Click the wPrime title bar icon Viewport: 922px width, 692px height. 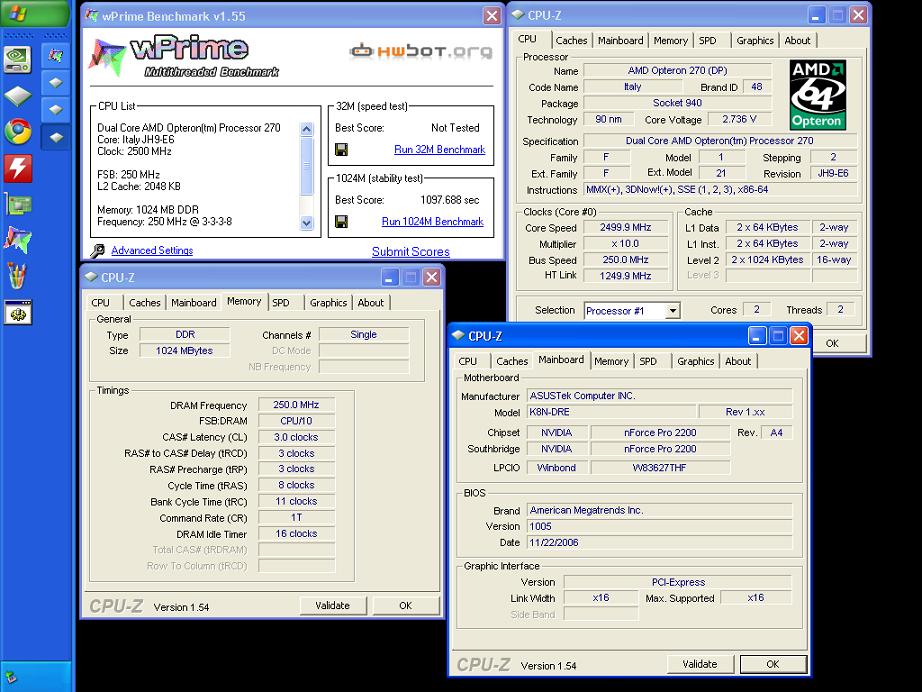(x=92, y=16)
